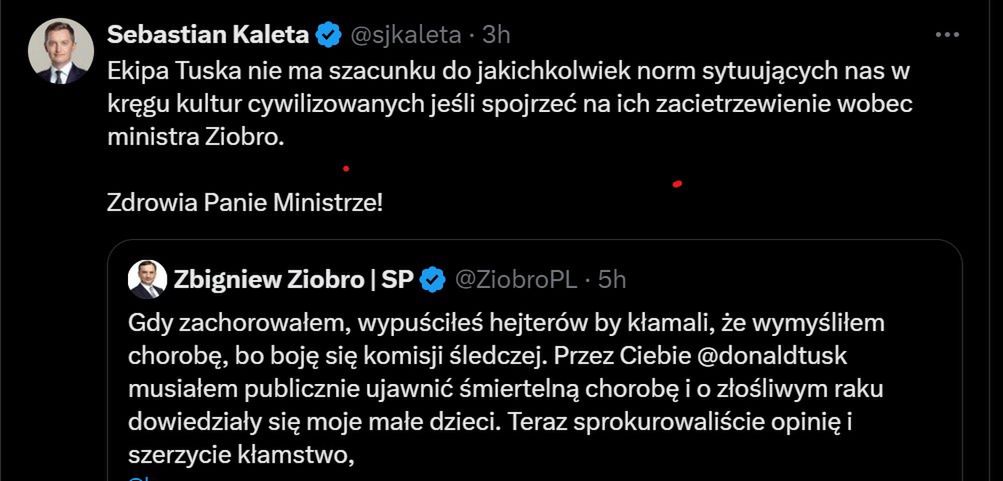Open Zbigniew Ziobro's small avatar
The height and width of the screenshot is (481, 1003).
pyautogui.click(x=148, y=280)
